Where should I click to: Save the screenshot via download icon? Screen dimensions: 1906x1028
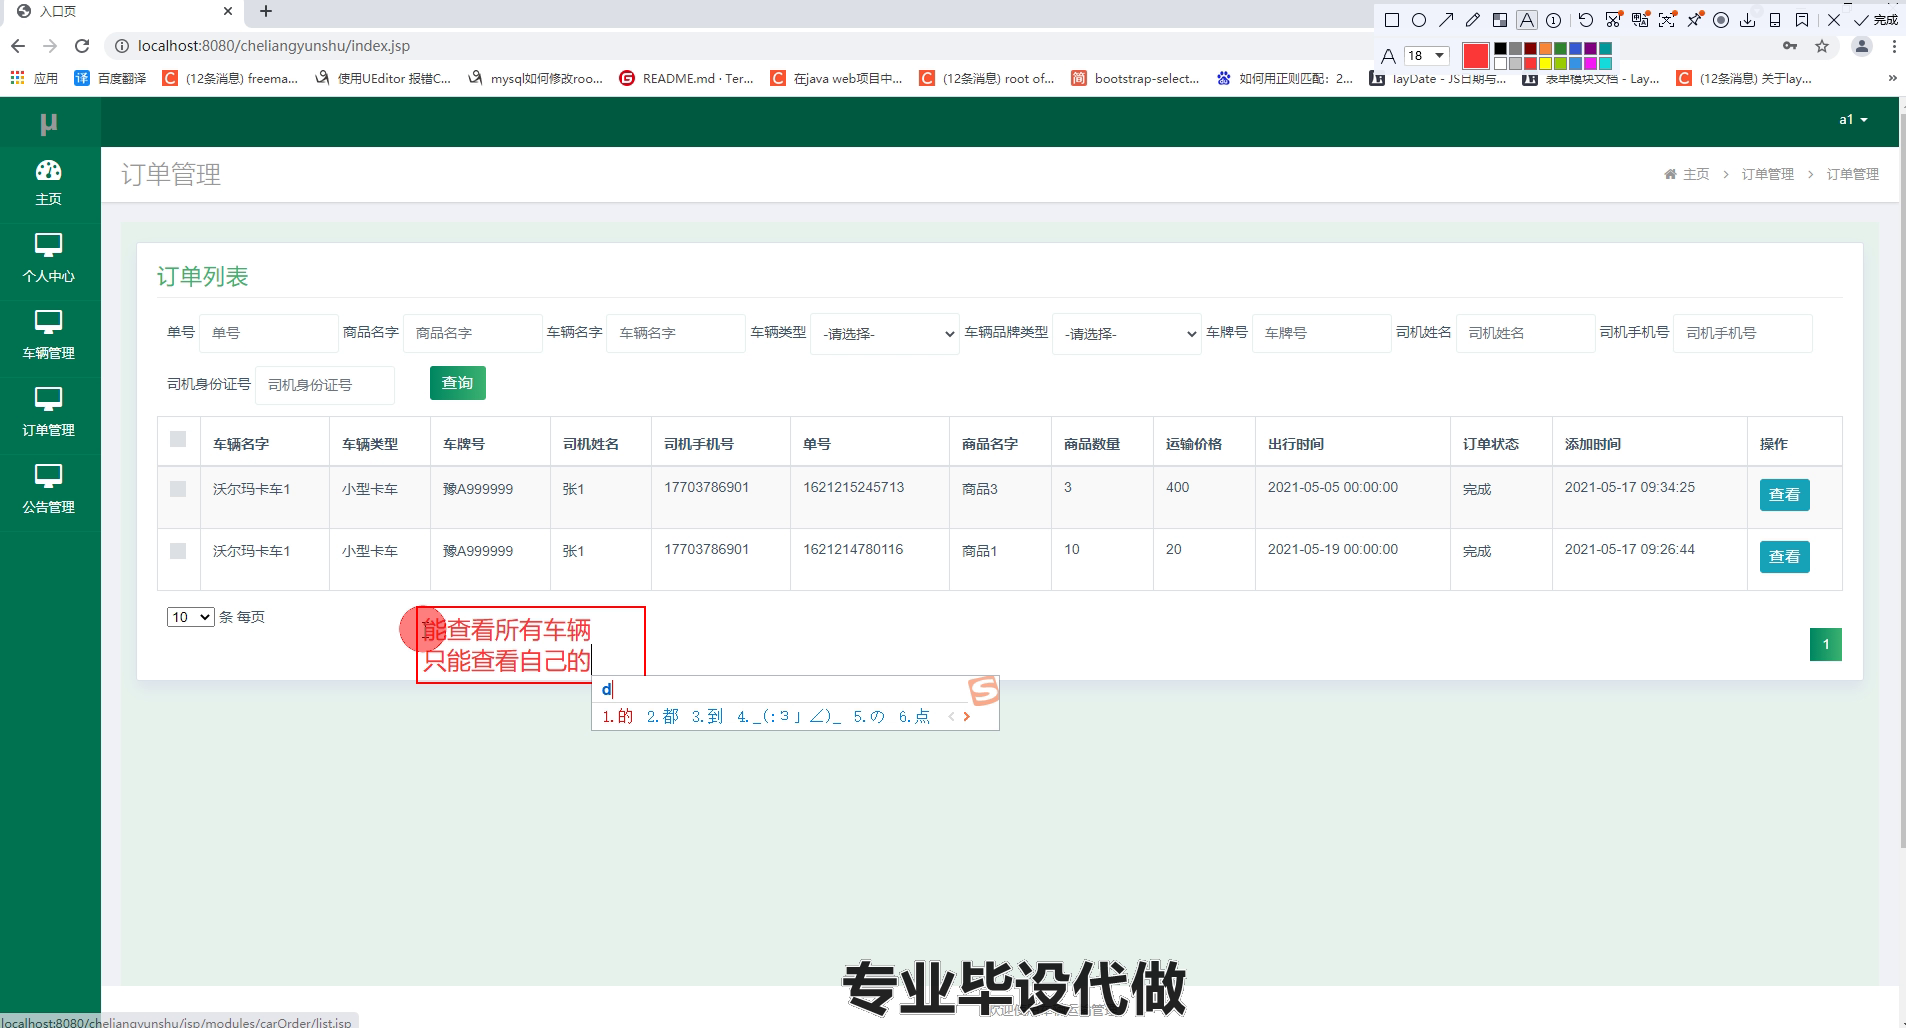1748,20
